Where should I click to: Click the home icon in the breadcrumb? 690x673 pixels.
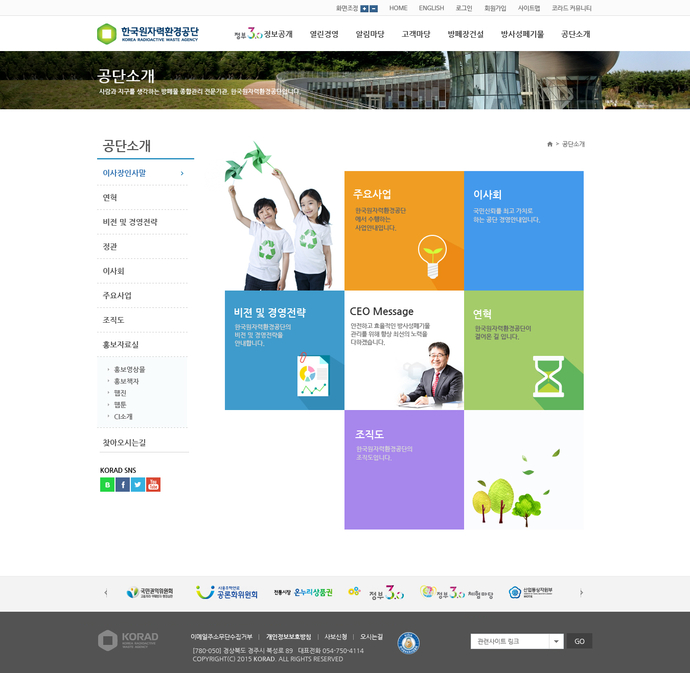point(550,144)
